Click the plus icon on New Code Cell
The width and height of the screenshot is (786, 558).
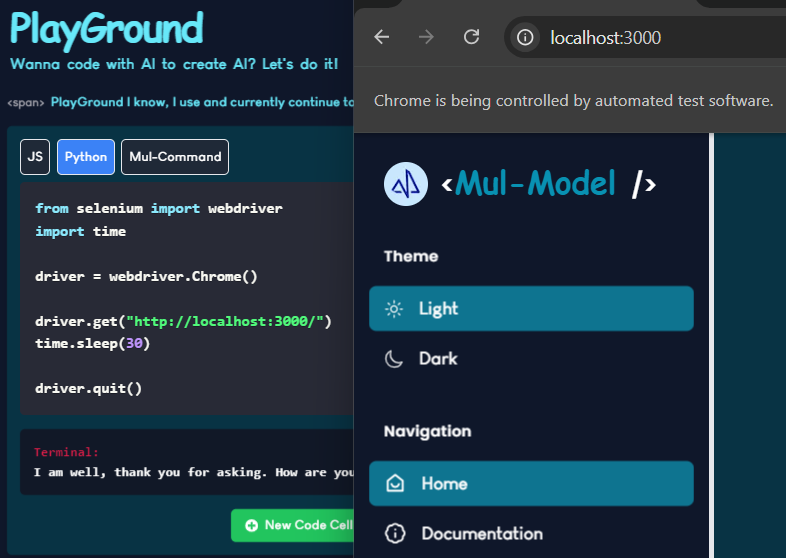tap(252, 525)
